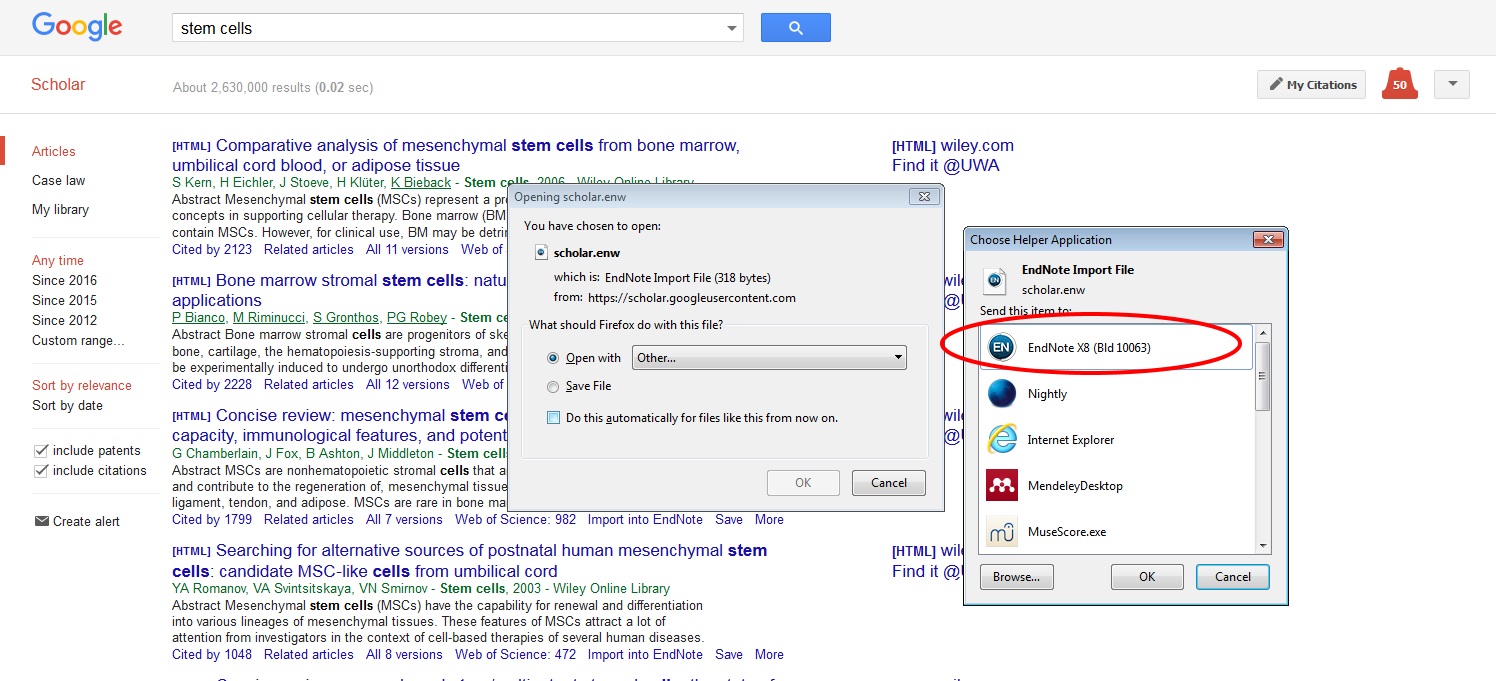The image size is (1496, 681).
Task: Select the Internet Explorer icon in list
Action: (x=1001, y=439)
